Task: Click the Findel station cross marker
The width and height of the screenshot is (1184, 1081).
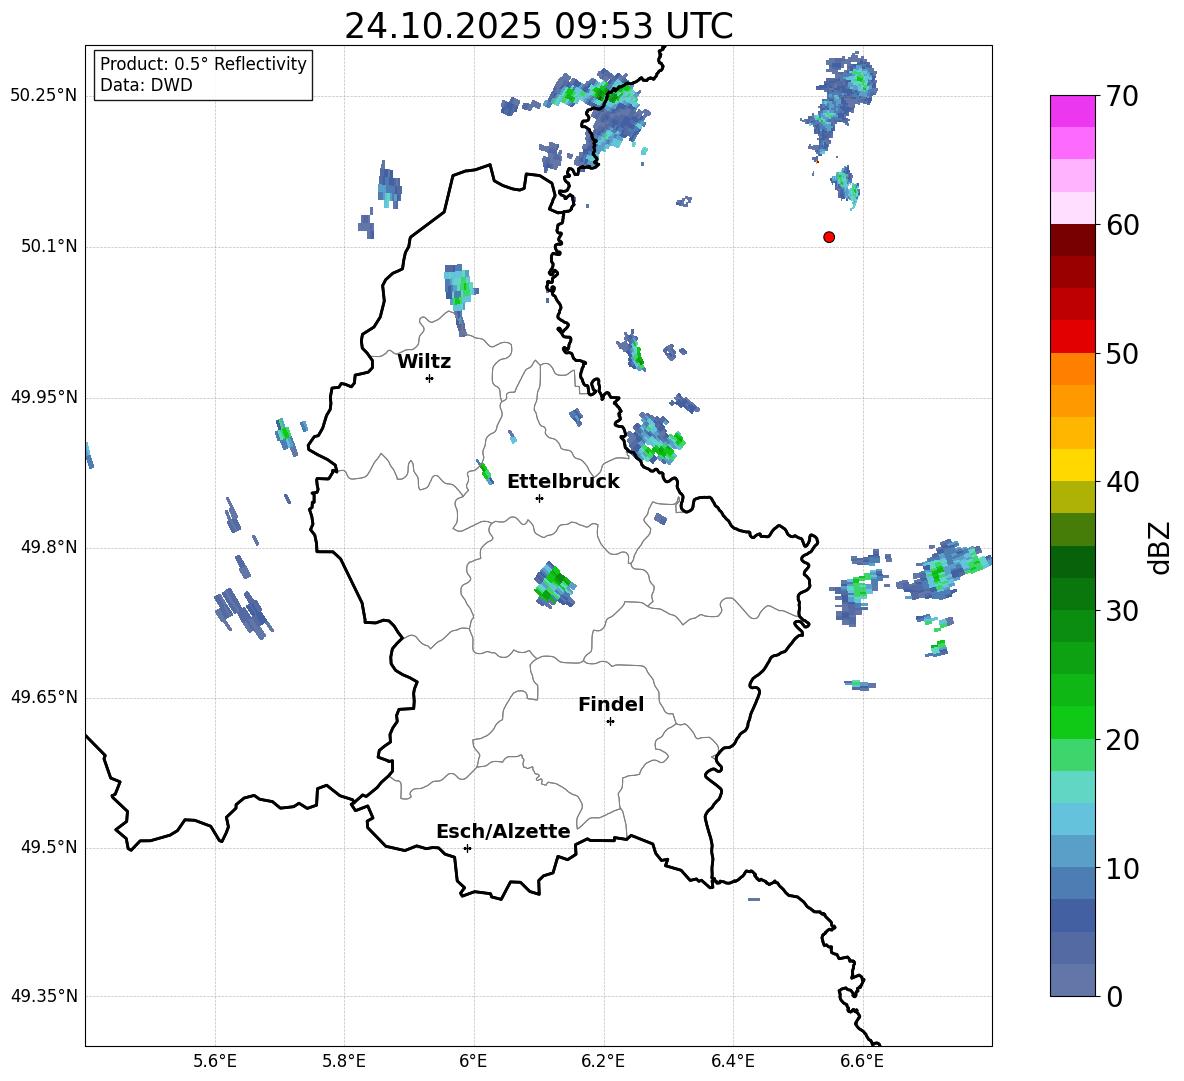Action: [x=610, y=722]
